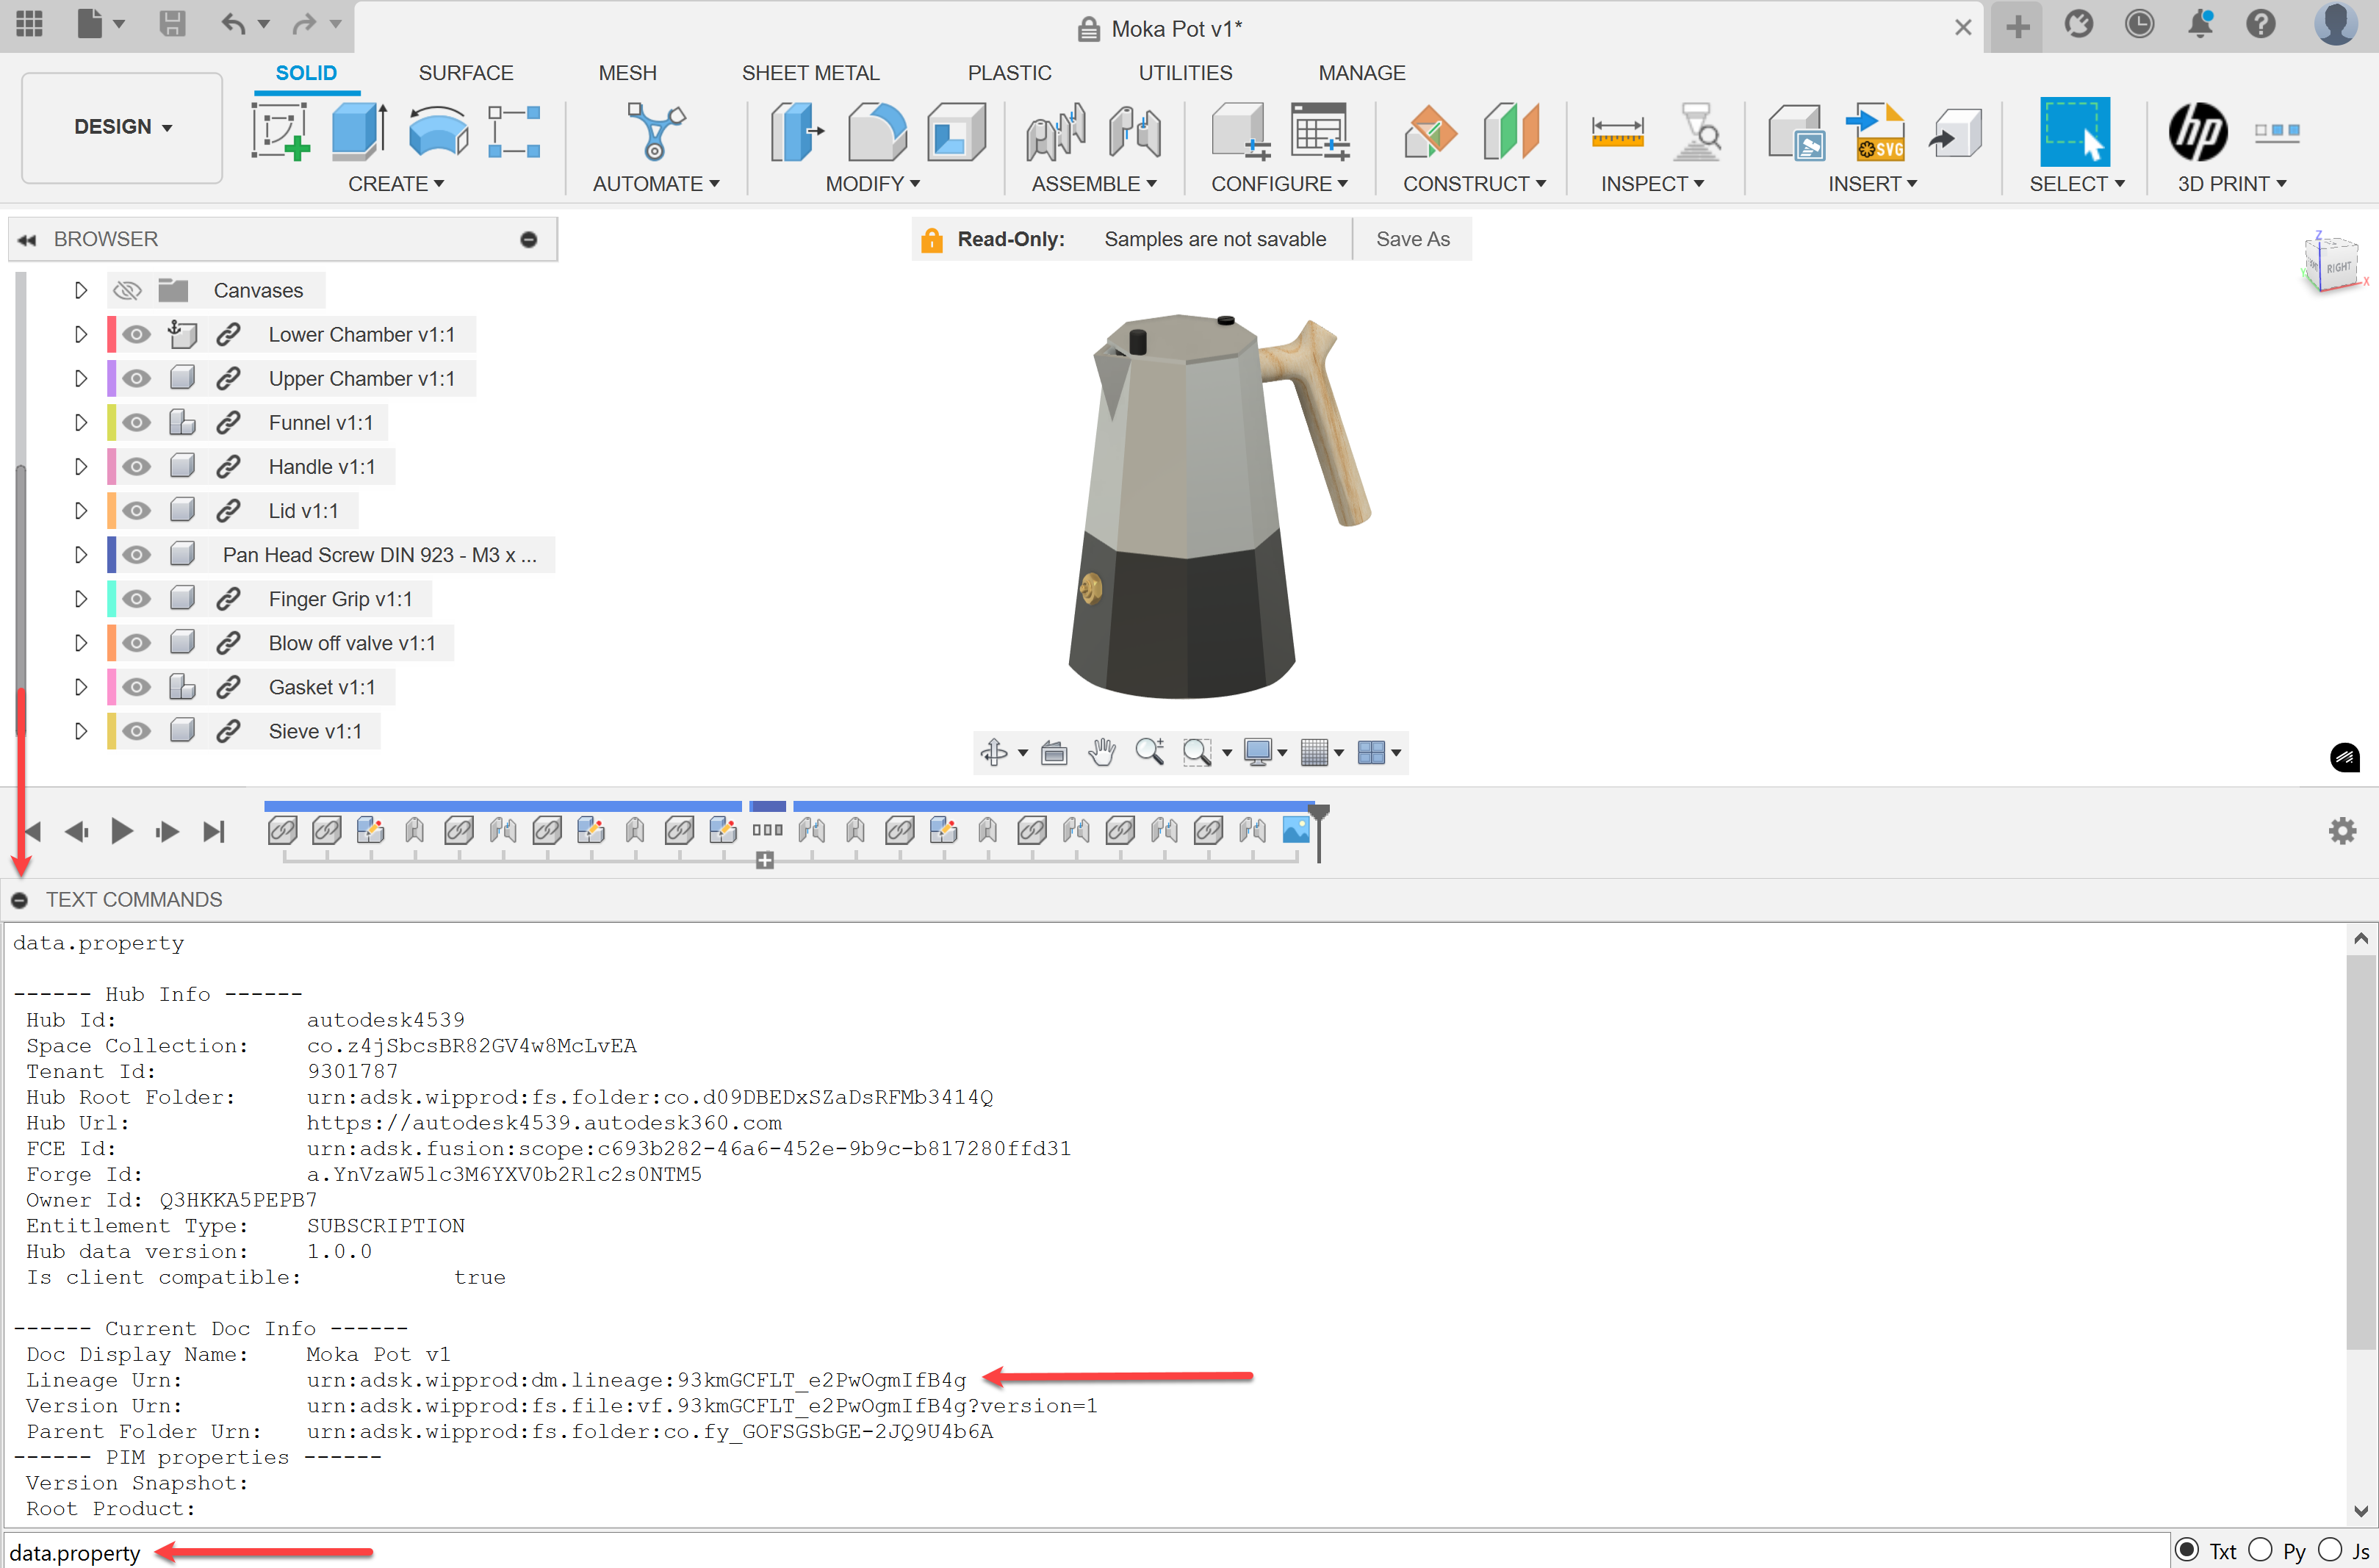Open the CONSTRUCT dropdown menu
This screenshot has height=1568, width=2379.
tap(1474, 184)
